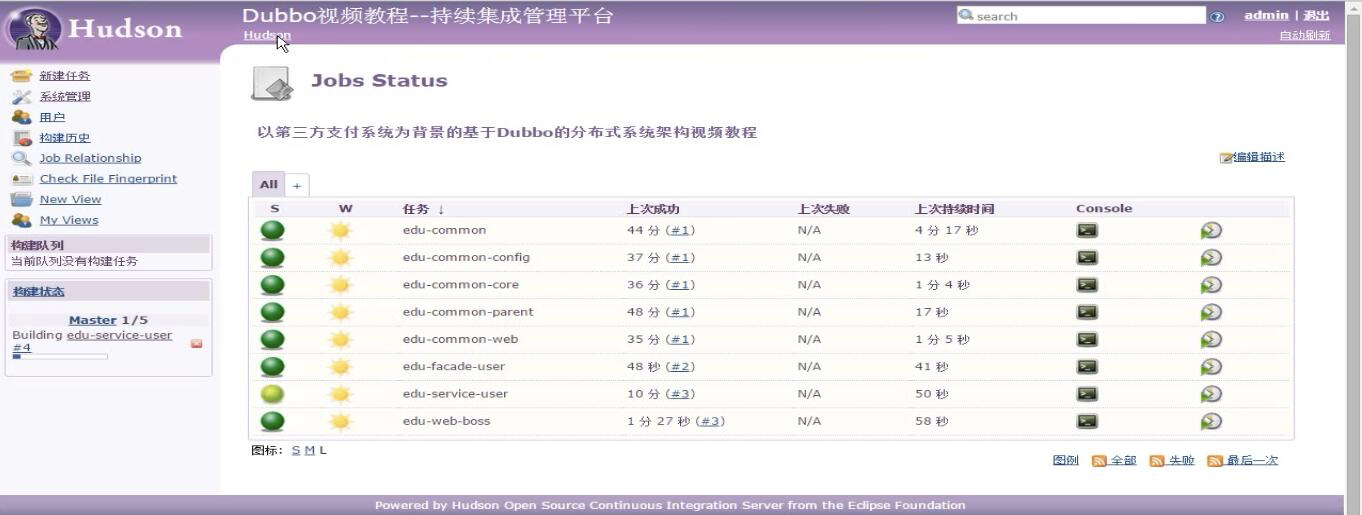The image size is (1362, 515).
Task: Open the edu-common-parent job
Action: coord(468,312)
